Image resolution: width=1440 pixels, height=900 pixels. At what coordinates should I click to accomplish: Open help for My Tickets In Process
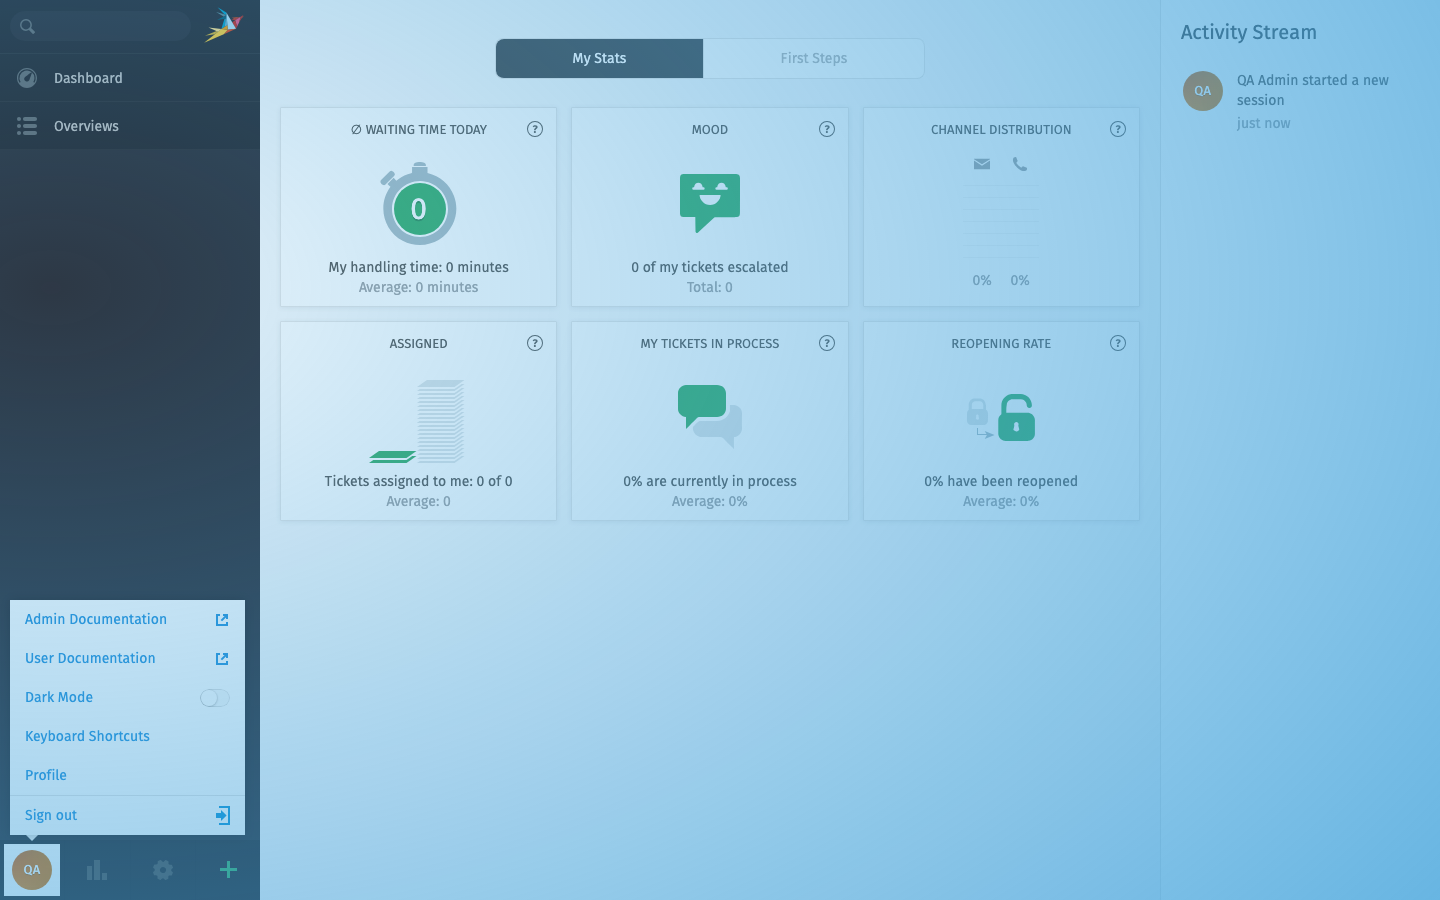tap(827, 343)
